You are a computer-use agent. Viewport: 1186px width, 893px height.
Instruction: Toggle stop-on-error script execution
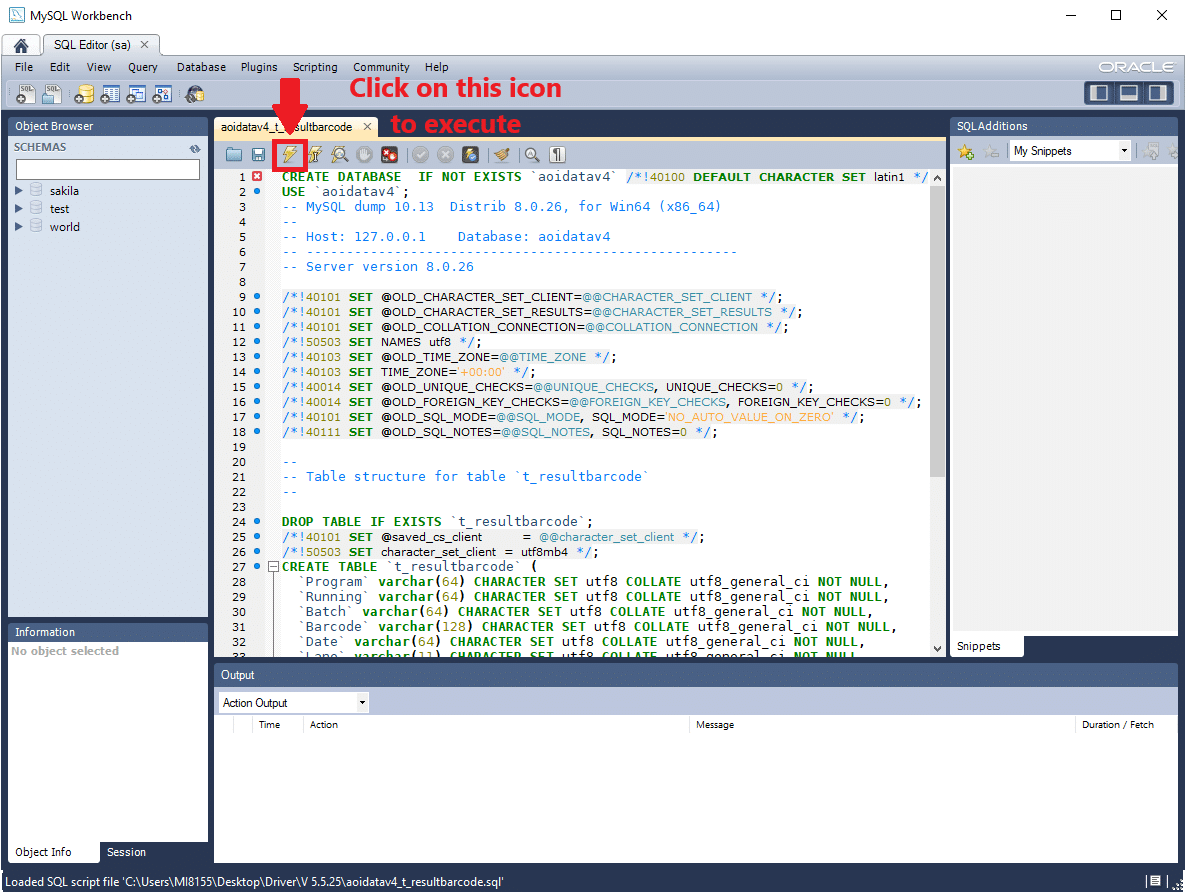[x=390, y=155]
